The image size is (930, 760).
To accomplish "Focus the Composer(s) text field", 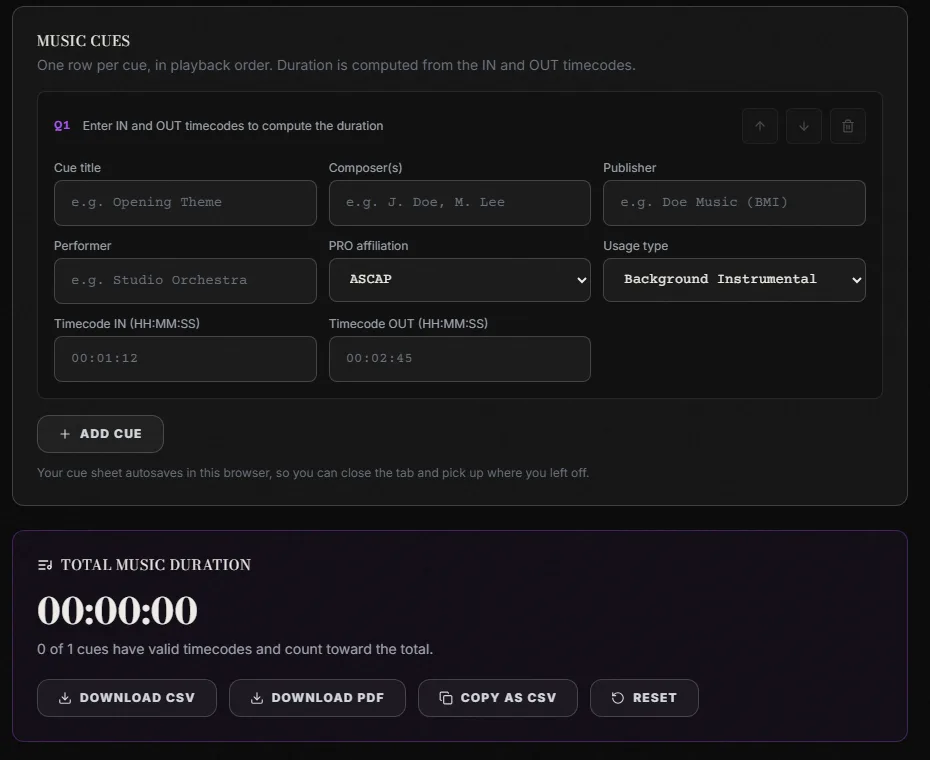I will point(460,203).
